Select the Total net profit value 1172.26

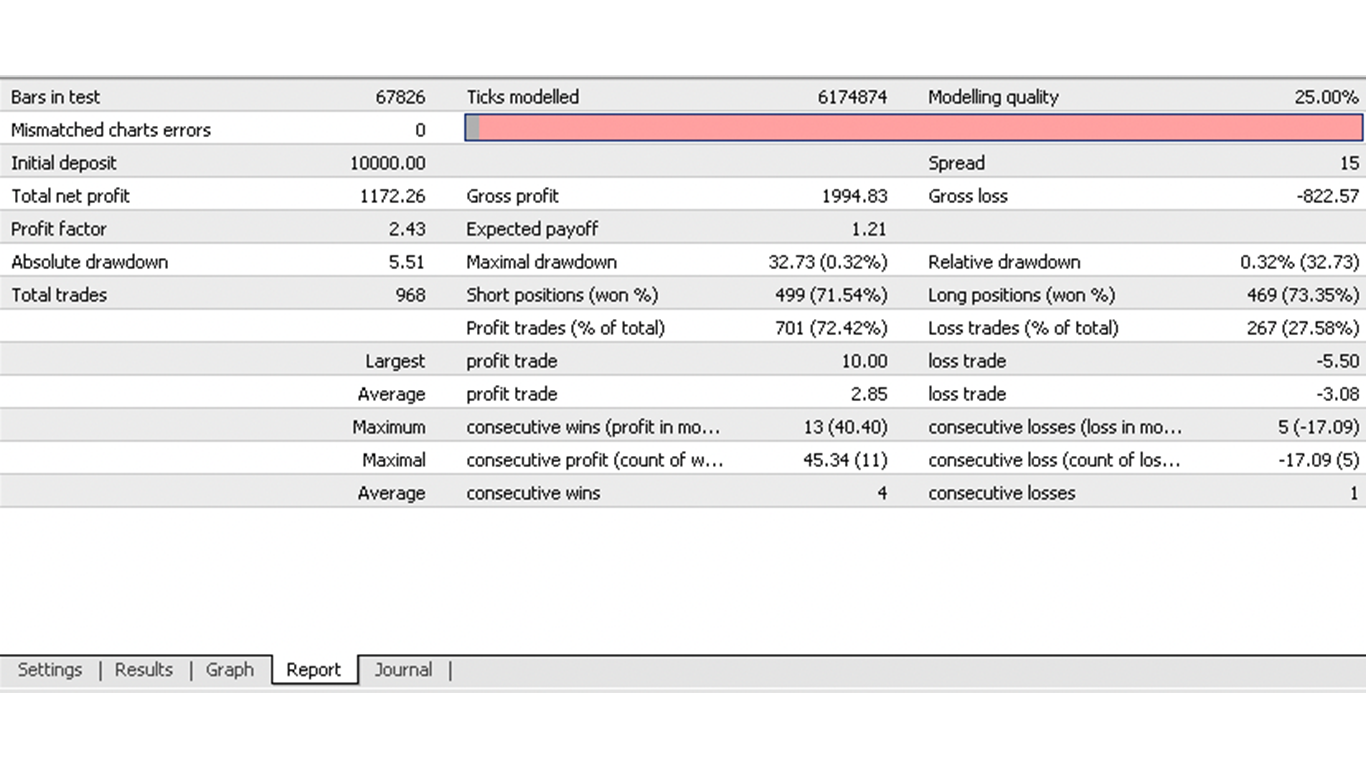pos(392,196)
